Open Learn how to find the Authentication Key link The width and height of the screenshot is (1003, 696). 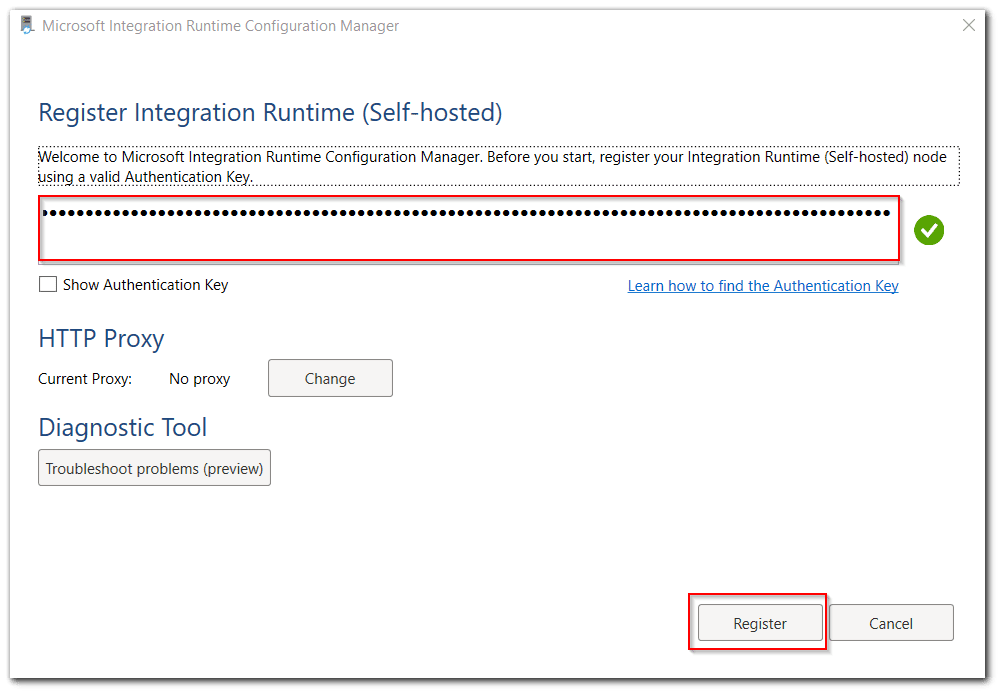[x=762, y=285]
